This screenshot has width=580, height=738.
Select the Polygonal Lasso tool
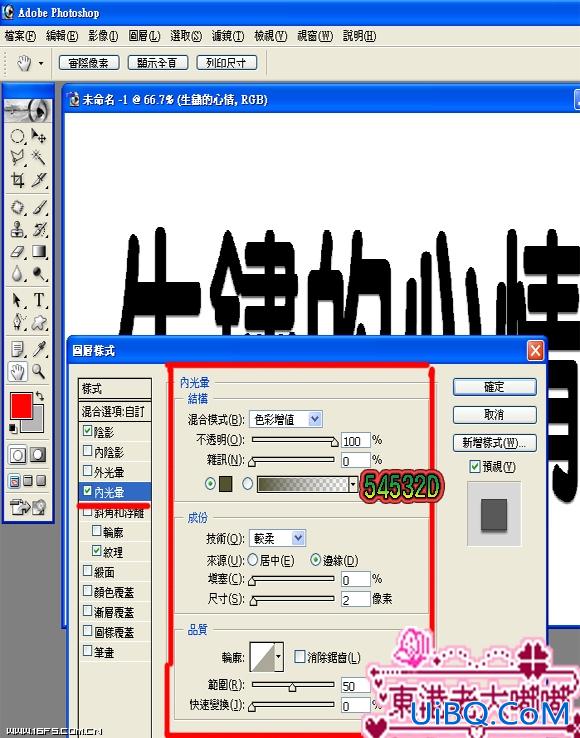coord(17,158)
